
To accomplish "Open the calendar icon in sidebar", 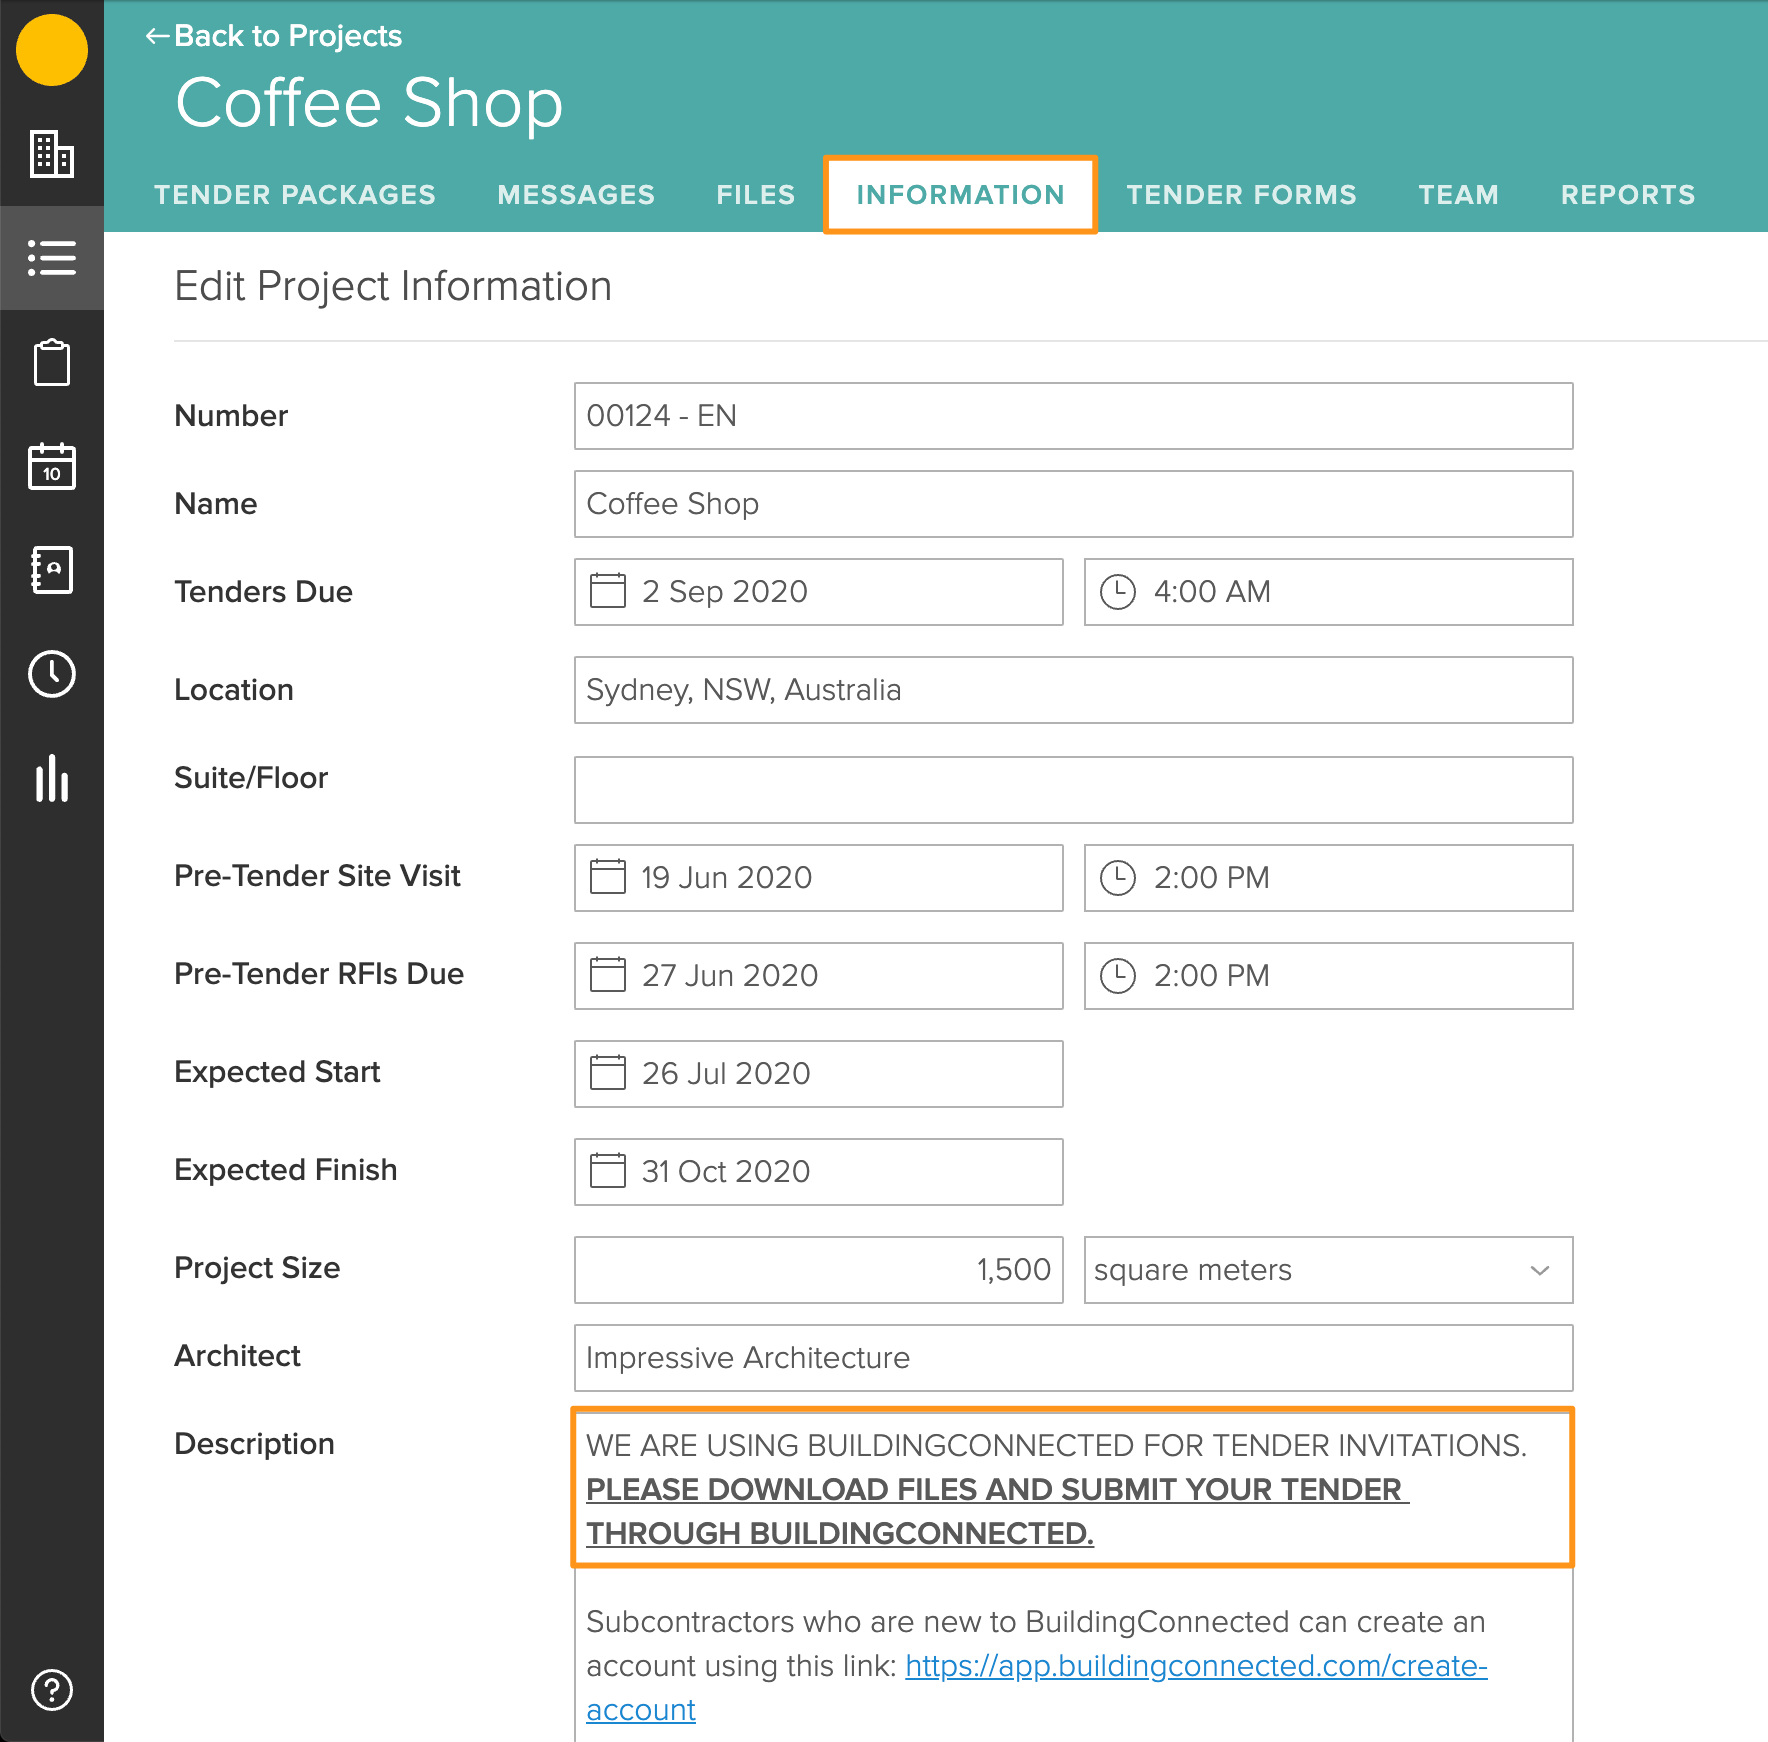I will pyautogui.click(x=52, y=466).
